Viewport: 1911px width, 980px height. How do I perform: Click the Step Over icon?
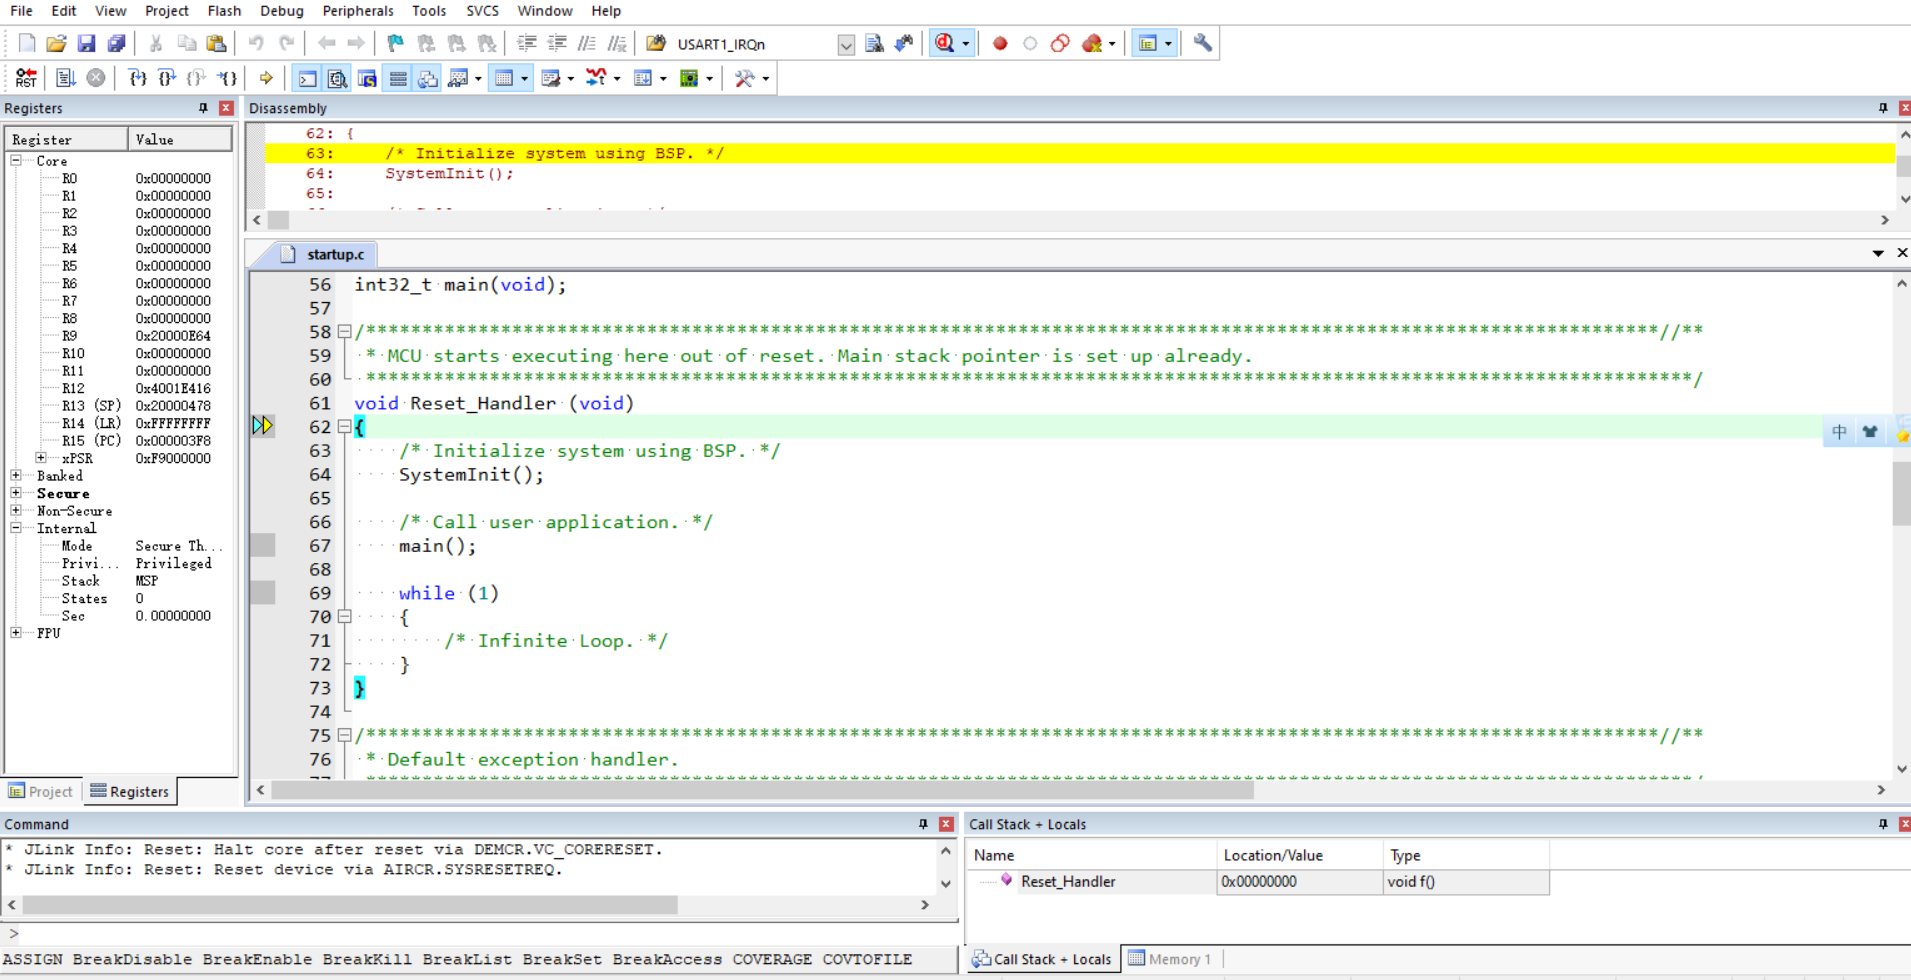tap(167, 78)
